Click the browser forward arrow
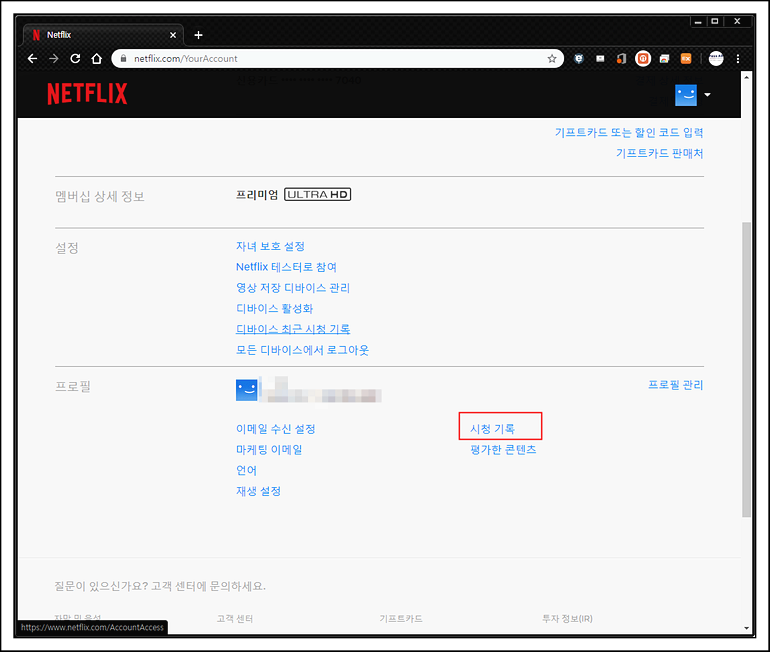The image size is (770, 652). [x=54, y=58]
